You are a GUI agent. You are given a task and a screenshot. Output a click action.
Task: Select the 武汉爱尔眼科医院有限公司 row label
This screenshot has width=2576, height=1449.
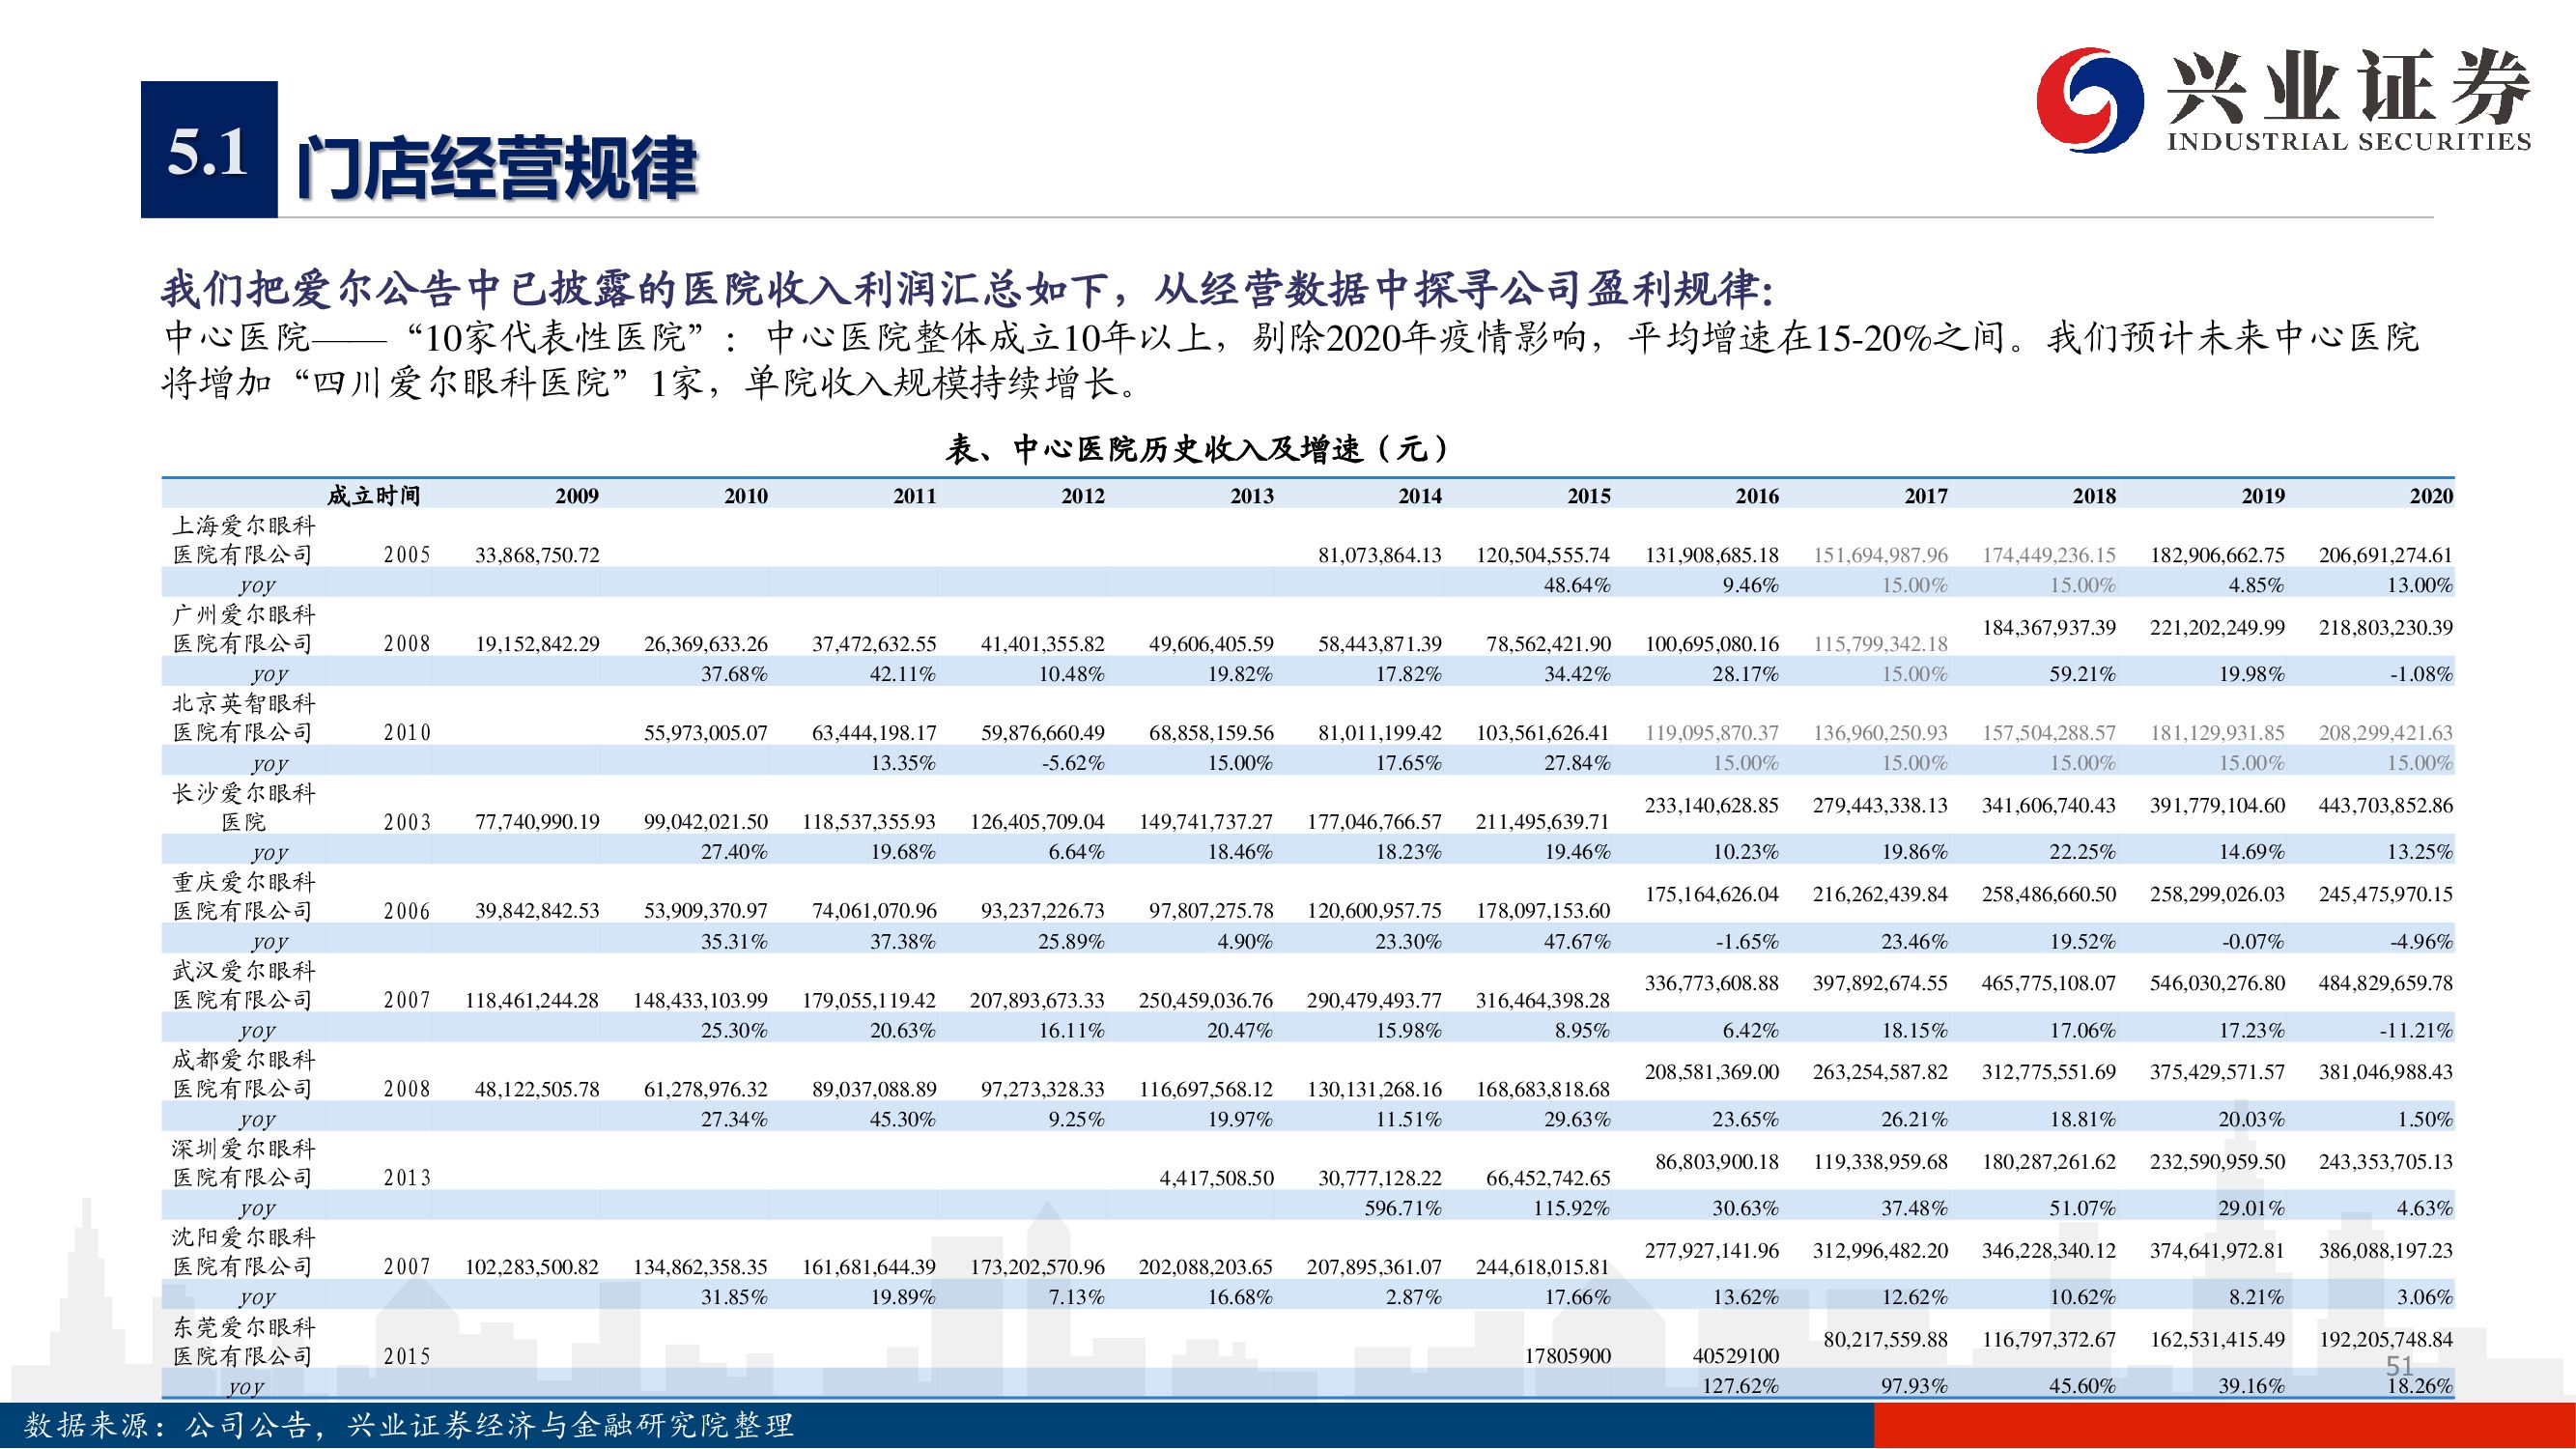point(244,985)
